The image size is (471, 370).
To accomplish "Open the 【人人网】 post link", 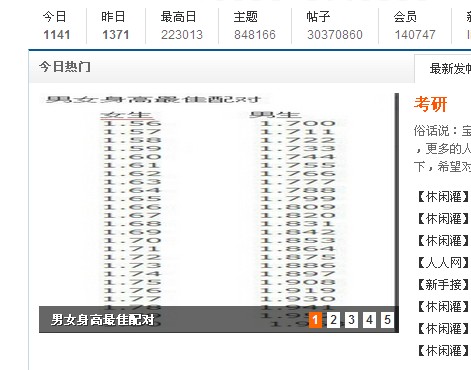I will click(x=443, y=263).
